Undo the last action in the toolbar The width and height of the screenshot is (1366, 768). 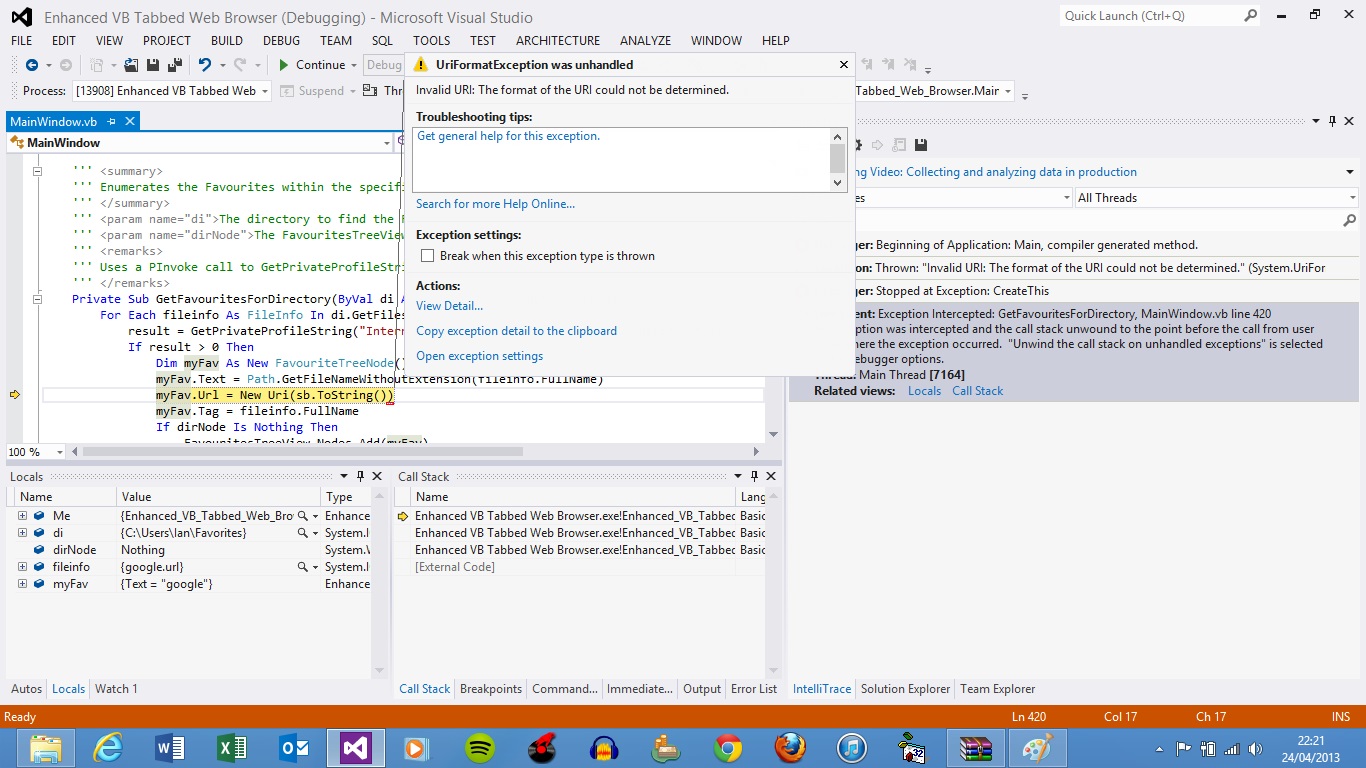(205, 65)
